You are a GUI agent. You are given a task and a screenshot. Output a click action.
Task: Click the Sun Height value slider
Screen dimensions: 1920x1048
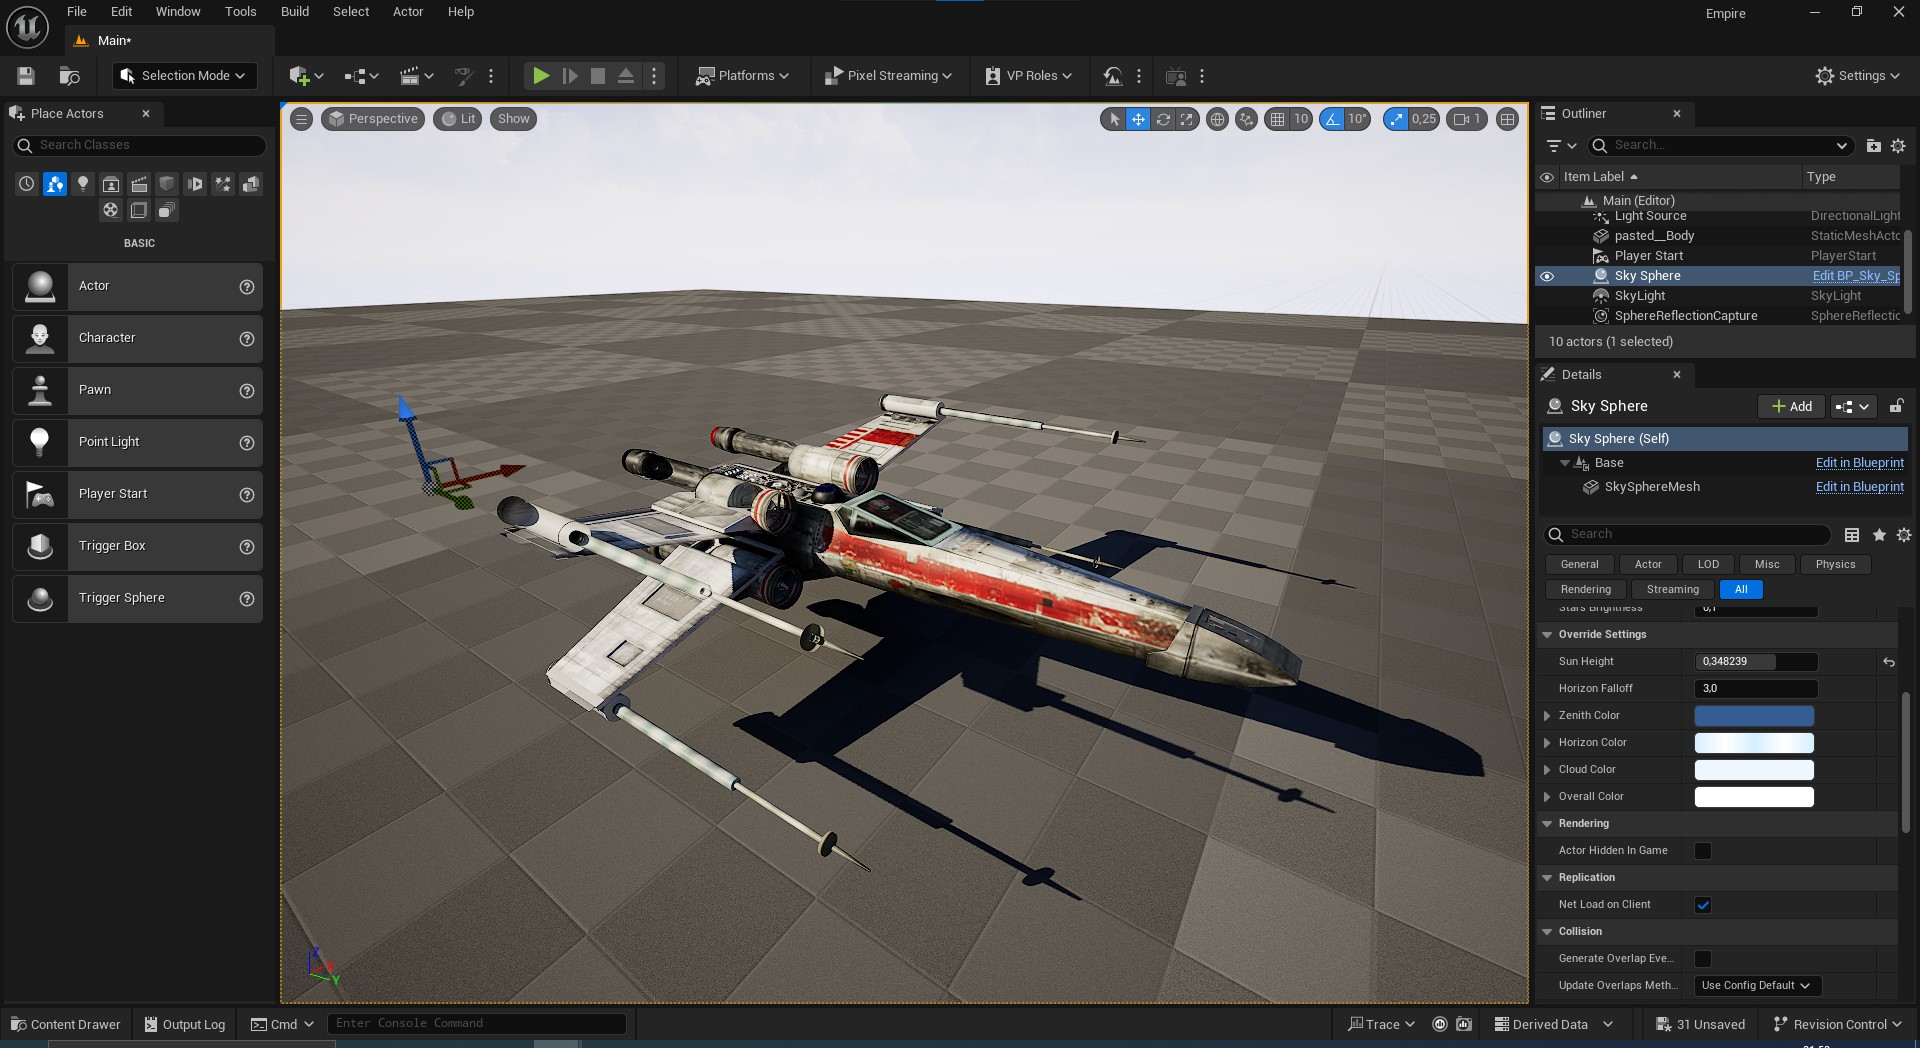[1756, 662]
